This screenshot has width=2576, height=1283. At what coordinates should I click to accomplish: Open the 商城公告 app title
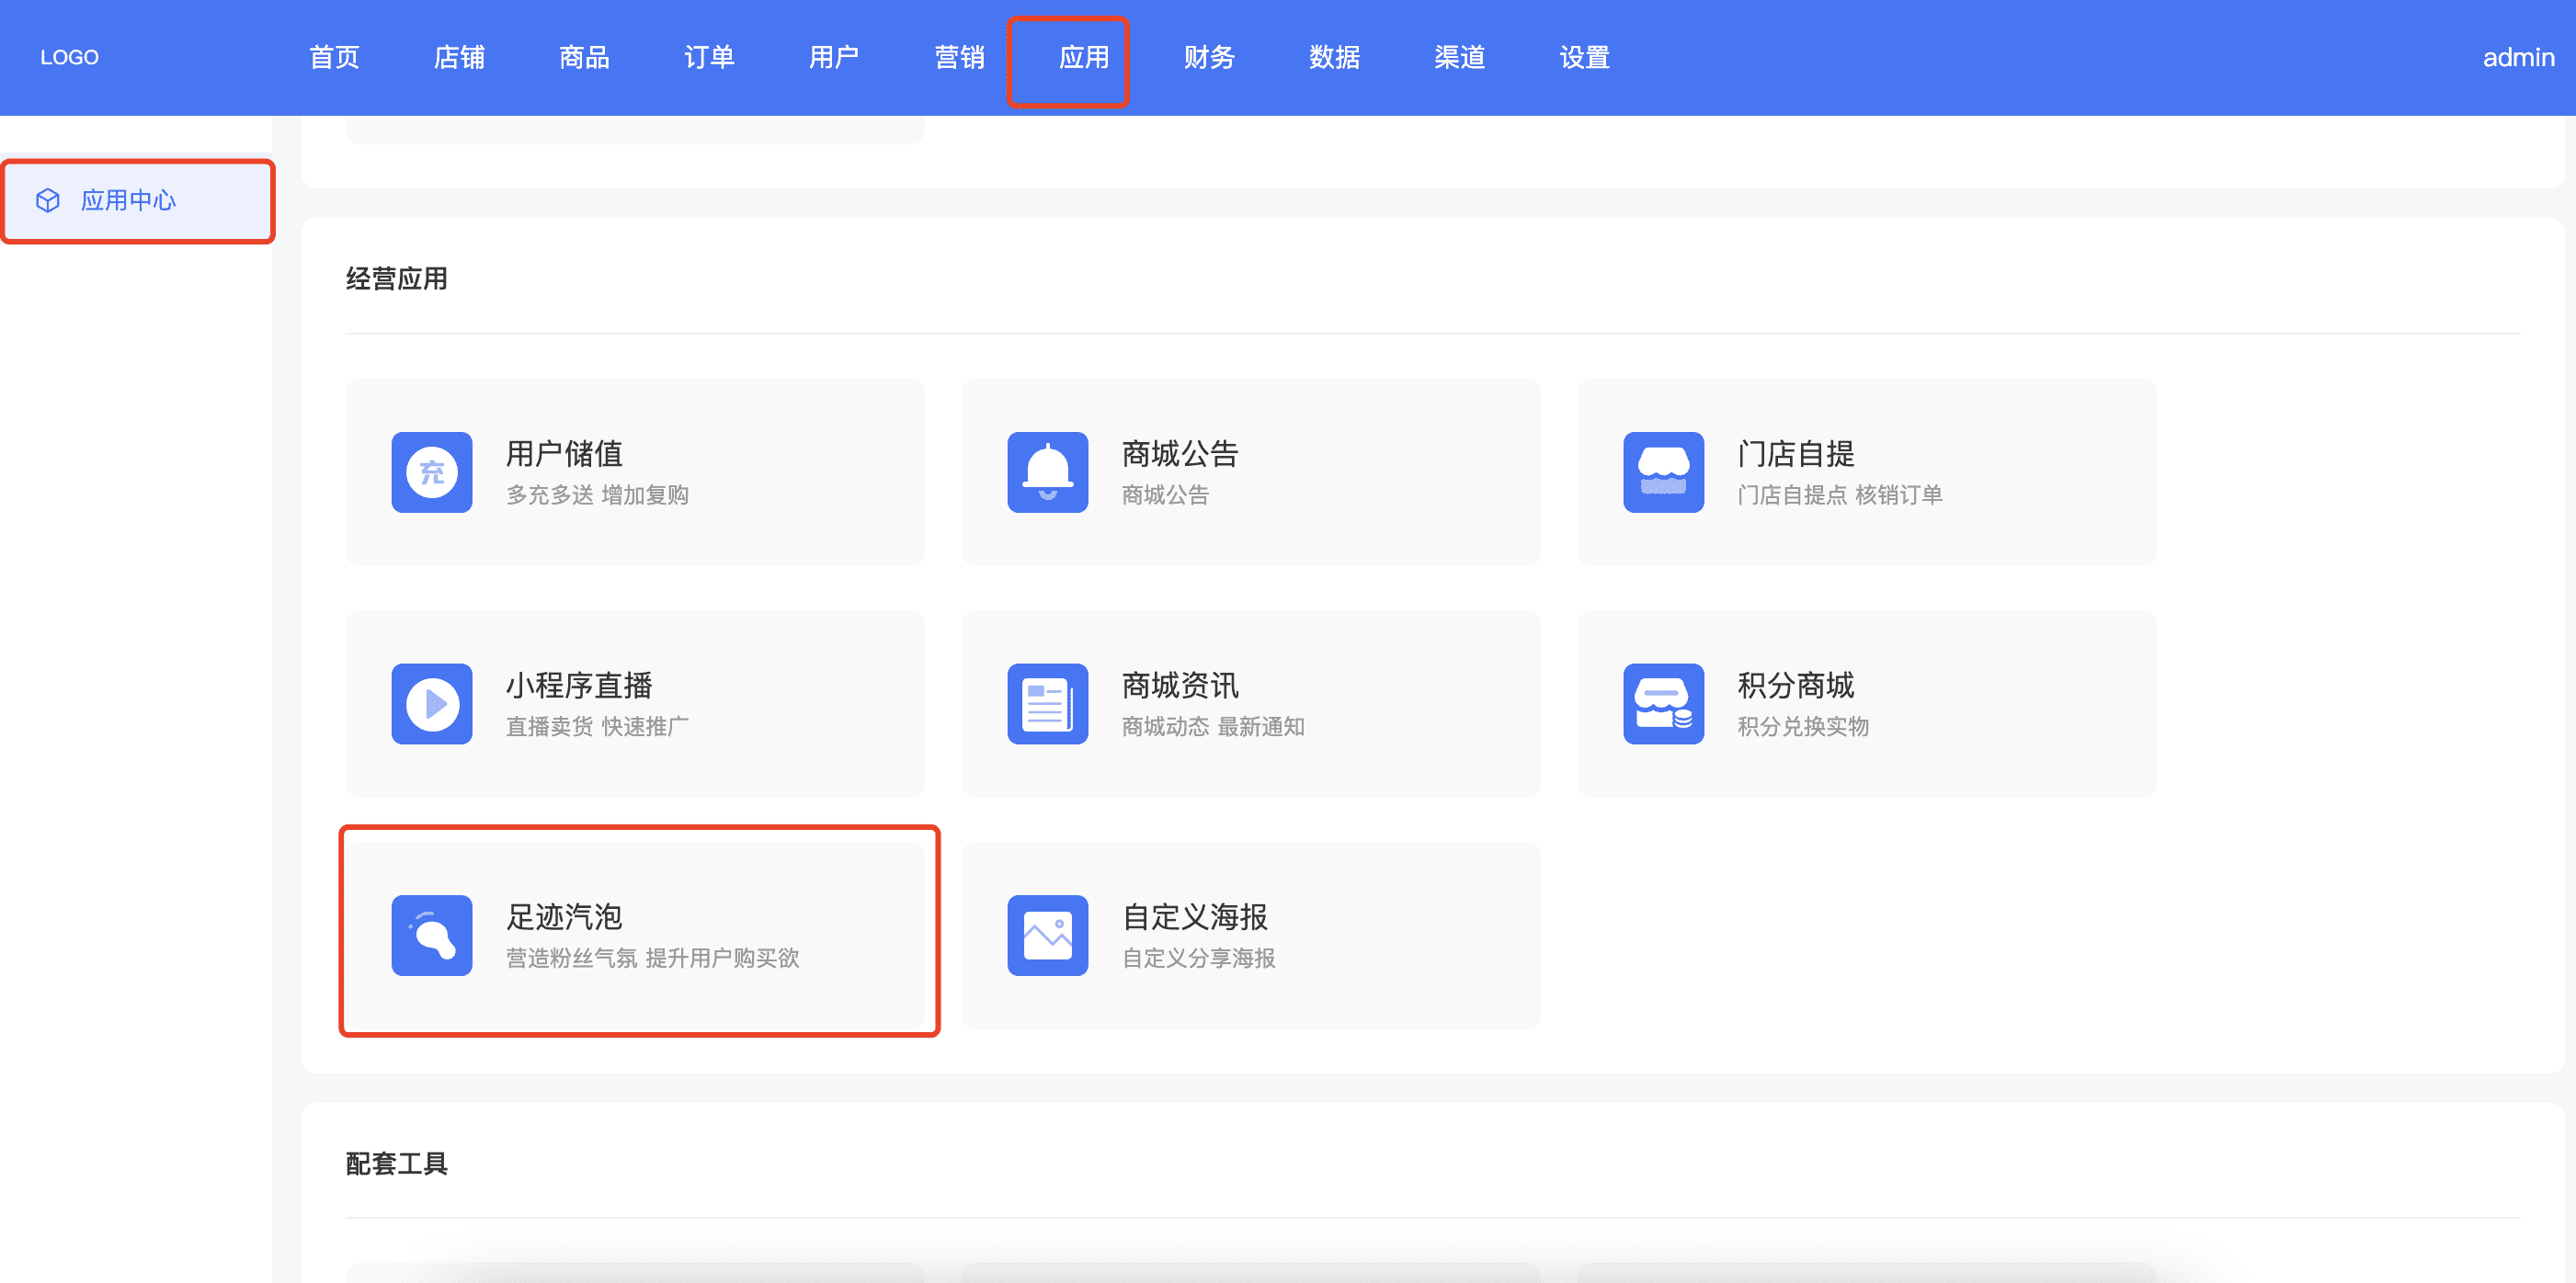pos(1180,454)
